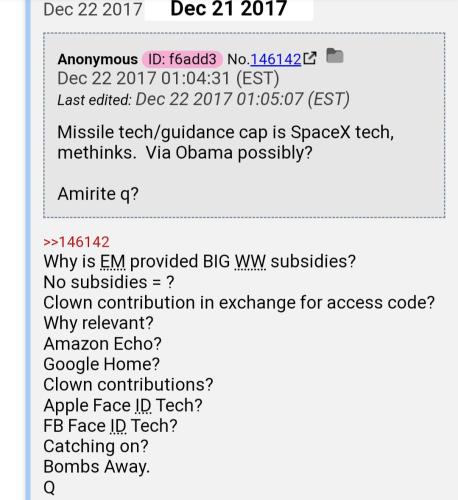Click the post timestamp Dec 22 2017 01:04:31
Image resolution: width=458 pixels, height=500 pixels.
coord(168,79)
